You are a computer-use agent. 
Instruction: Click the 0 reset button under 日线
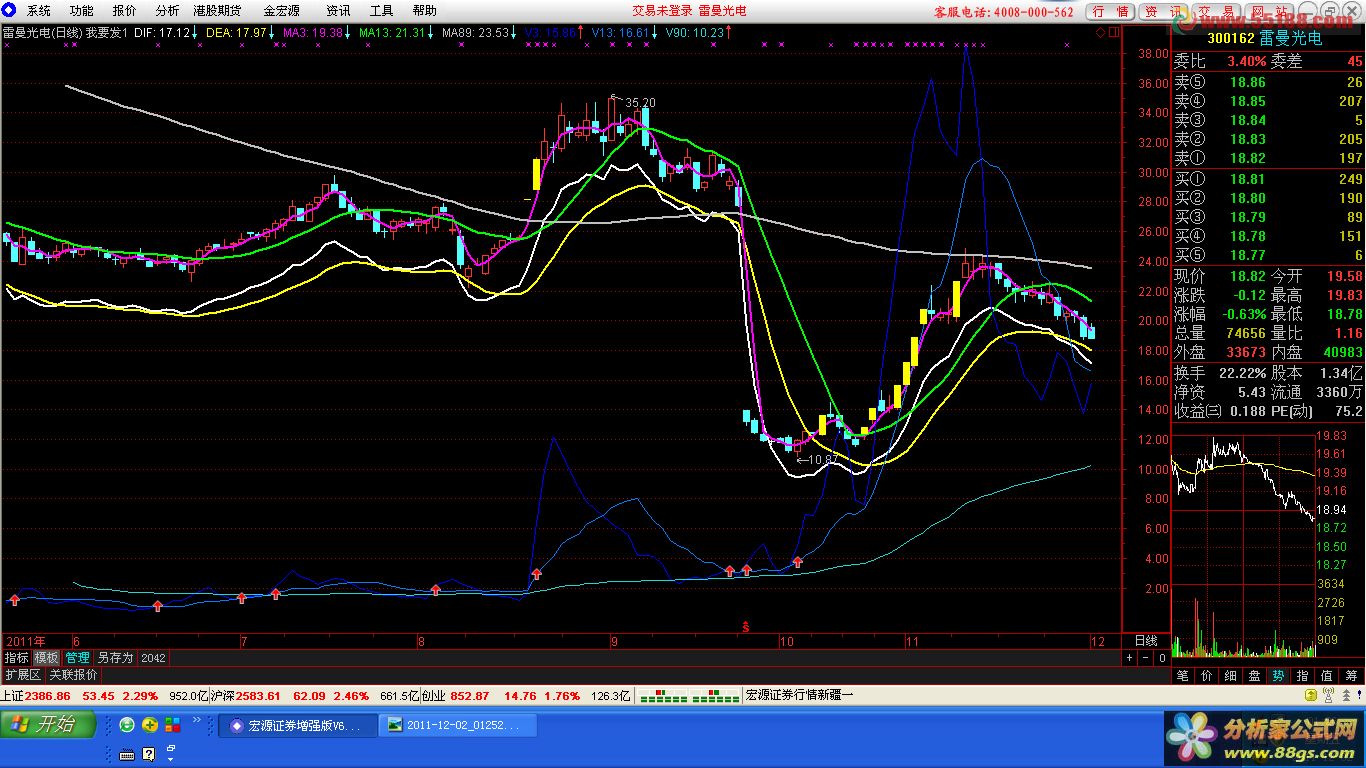click(1161, 658)
